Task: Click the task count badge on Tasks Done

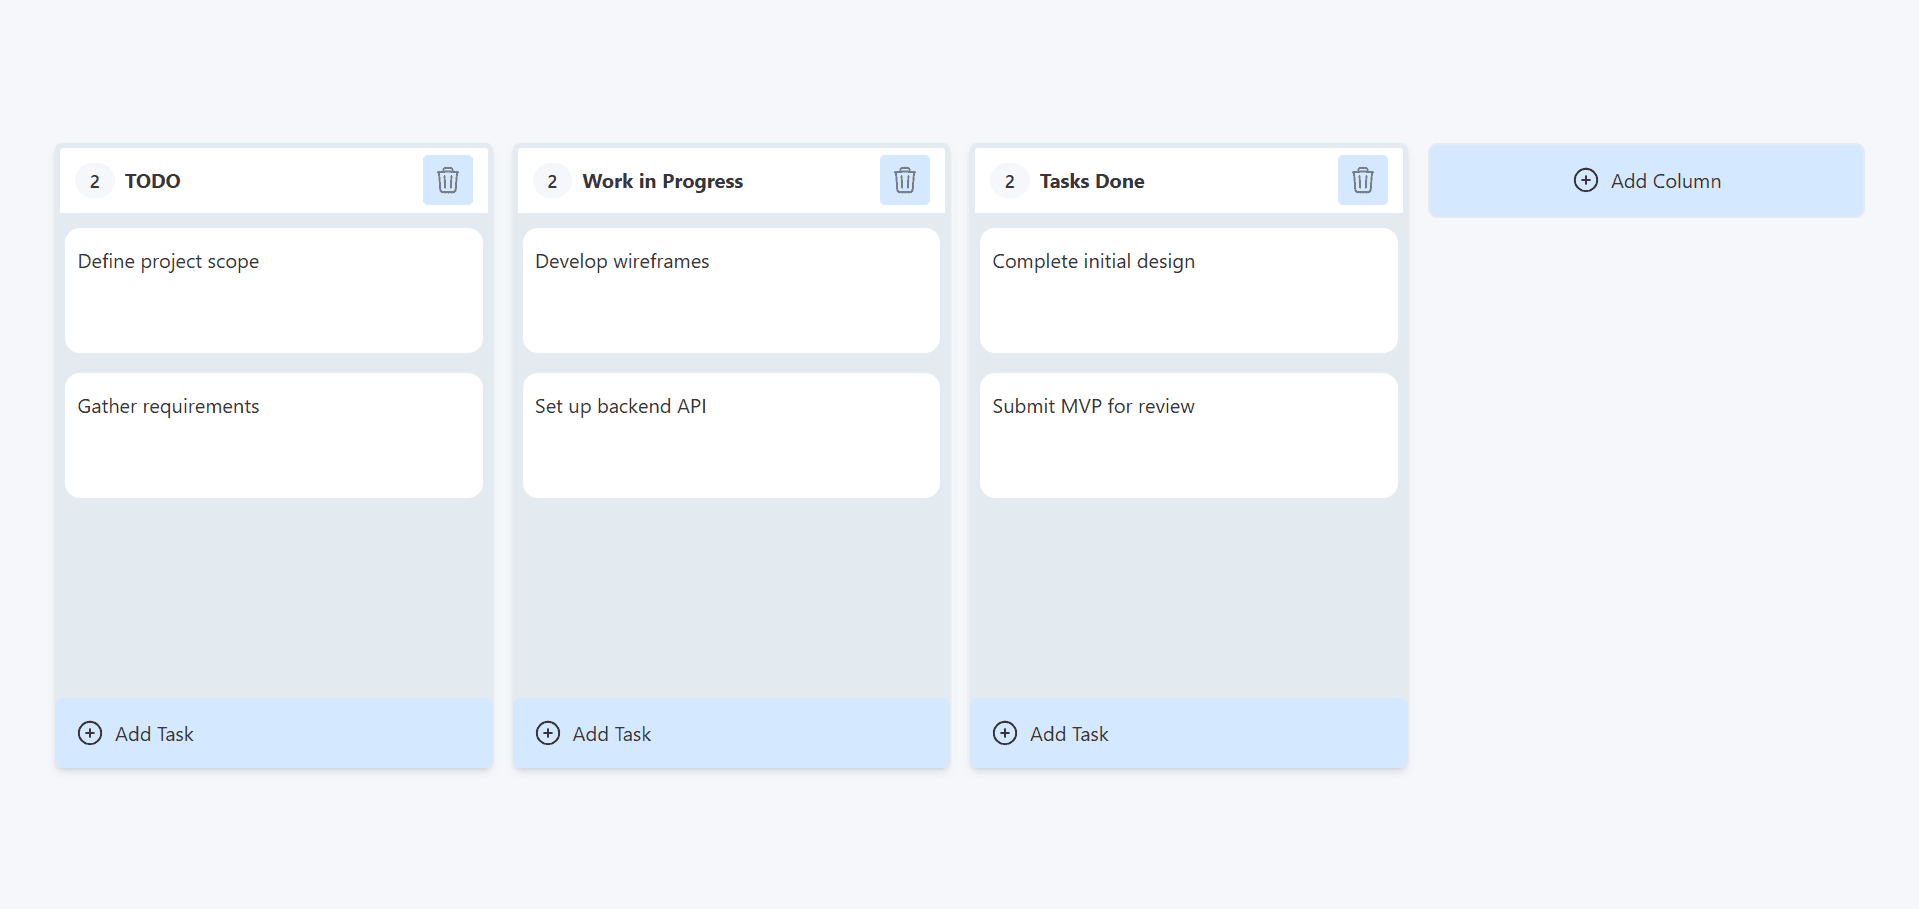Action: point(1009,181)
